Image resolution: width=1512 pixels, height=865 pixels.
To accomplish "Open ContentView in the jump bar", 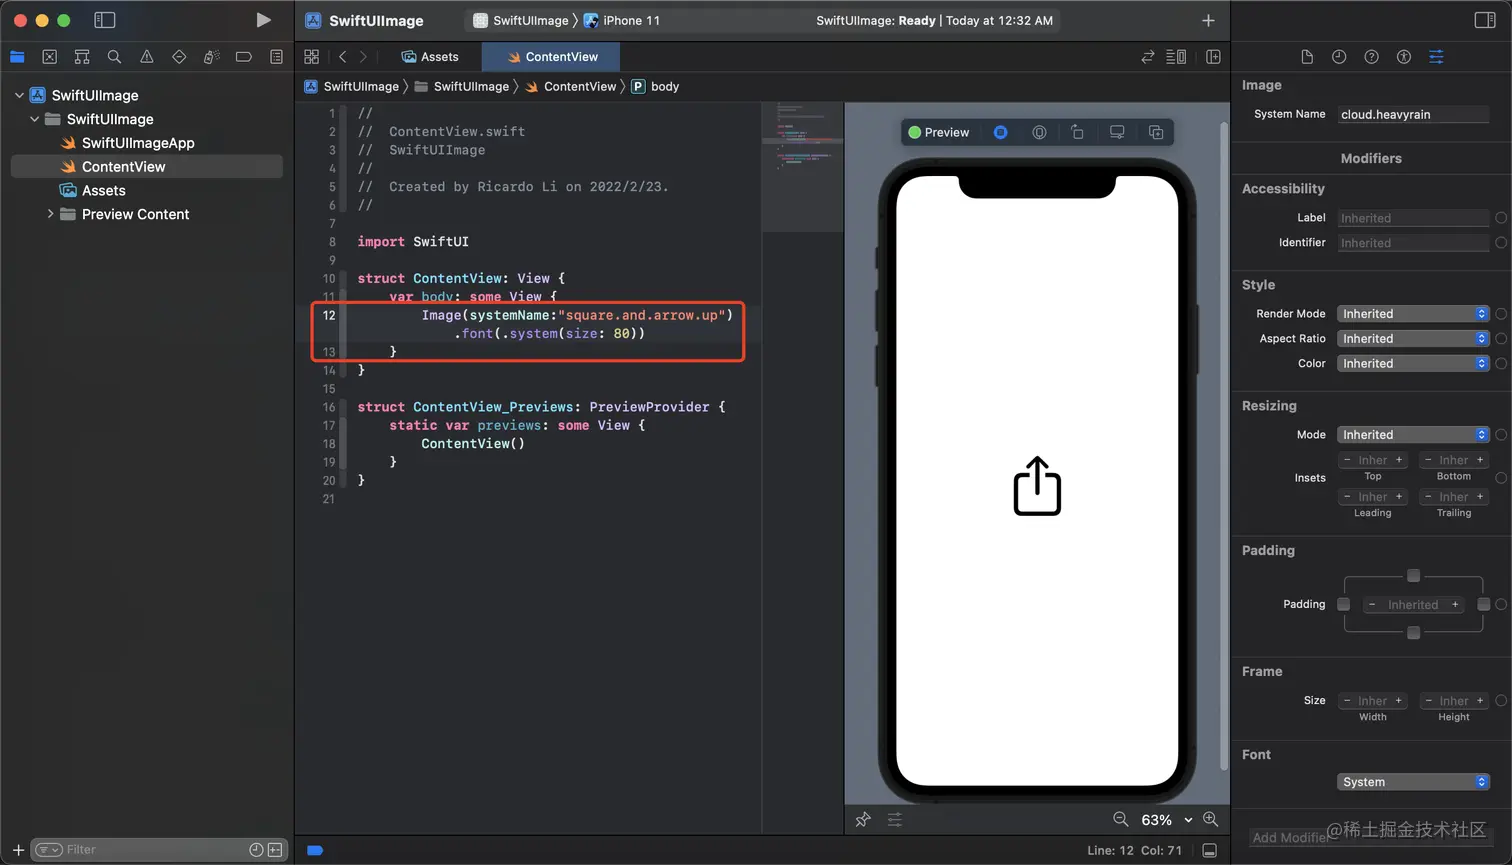I will [x=571, y=86].
